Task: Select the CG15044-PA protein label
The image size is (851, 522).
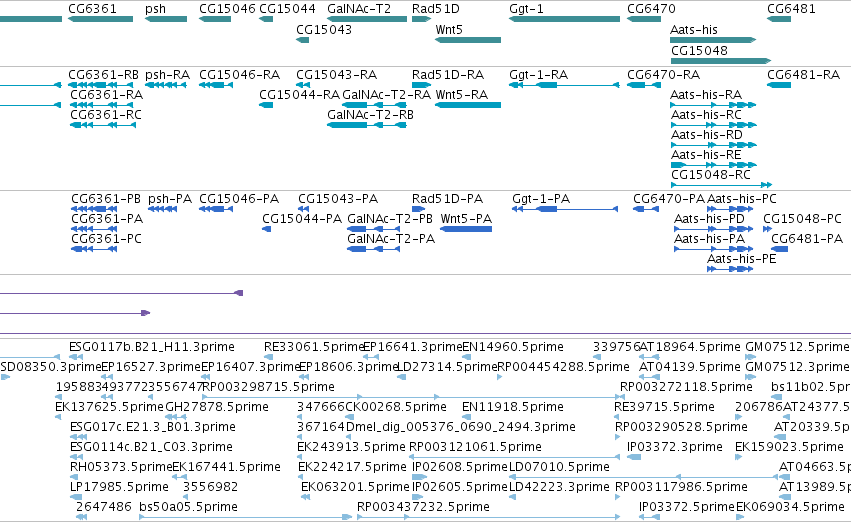Action: (302, 219)
